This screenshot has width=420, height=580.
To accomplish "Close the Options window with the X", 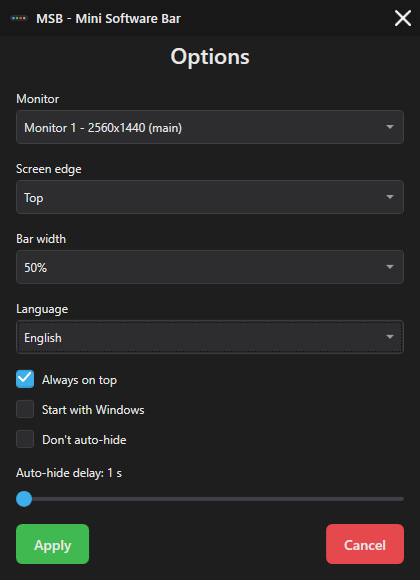I will click(x=403, y=18).
